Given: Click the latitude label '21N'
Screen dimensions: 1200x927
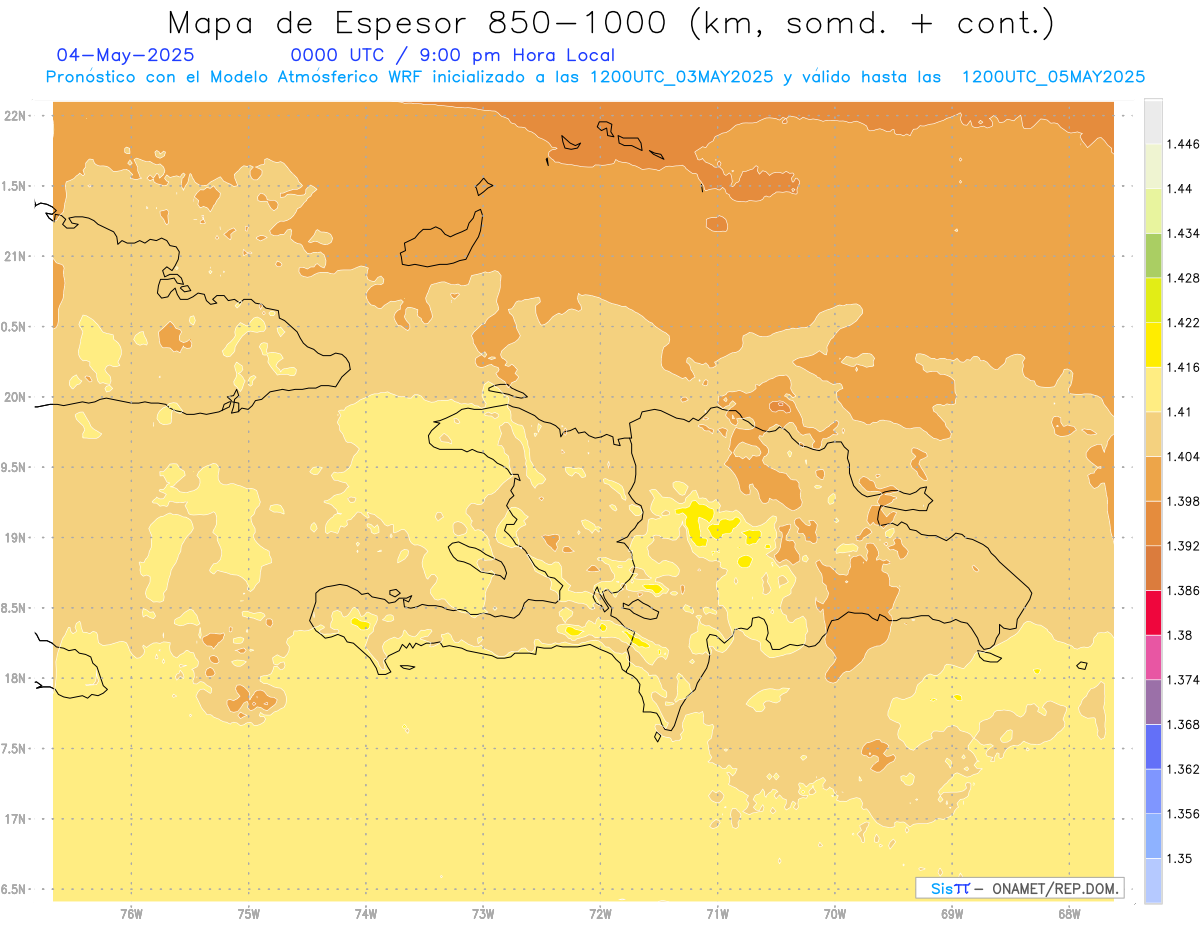Looking at the screenshot, I should pyautogui.click(x=15, y=256).
